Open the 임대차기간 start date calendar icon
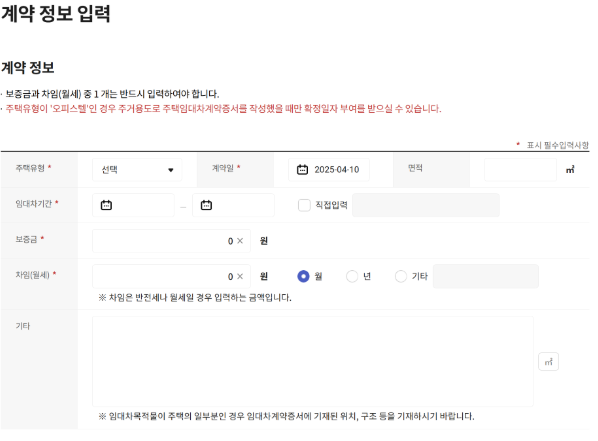 [106, 205]
